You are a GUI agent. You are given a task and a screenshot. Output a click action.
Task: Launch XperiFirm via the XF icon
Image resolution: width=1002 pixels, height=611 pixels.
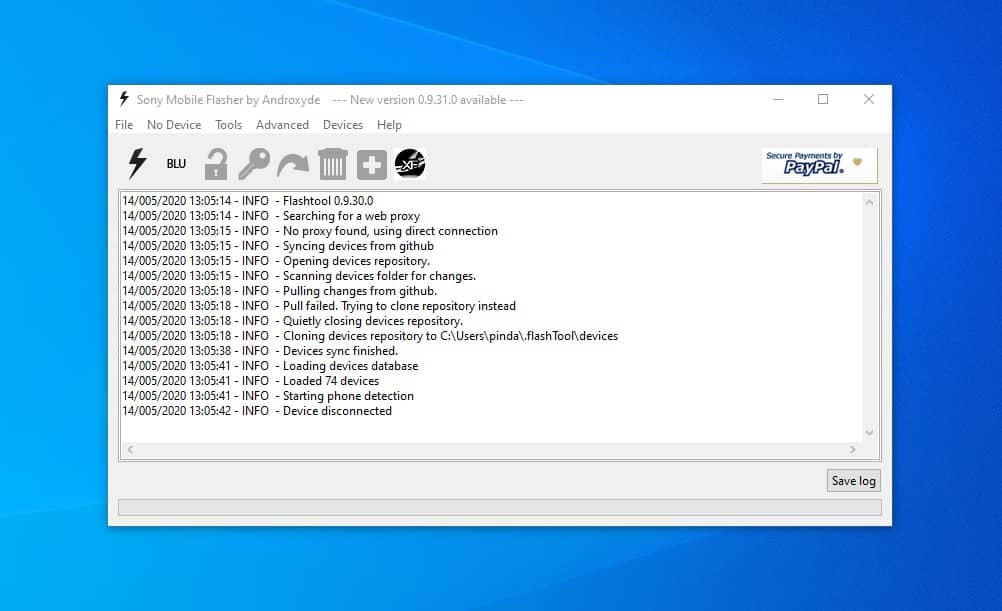click(x=409, y=163)
